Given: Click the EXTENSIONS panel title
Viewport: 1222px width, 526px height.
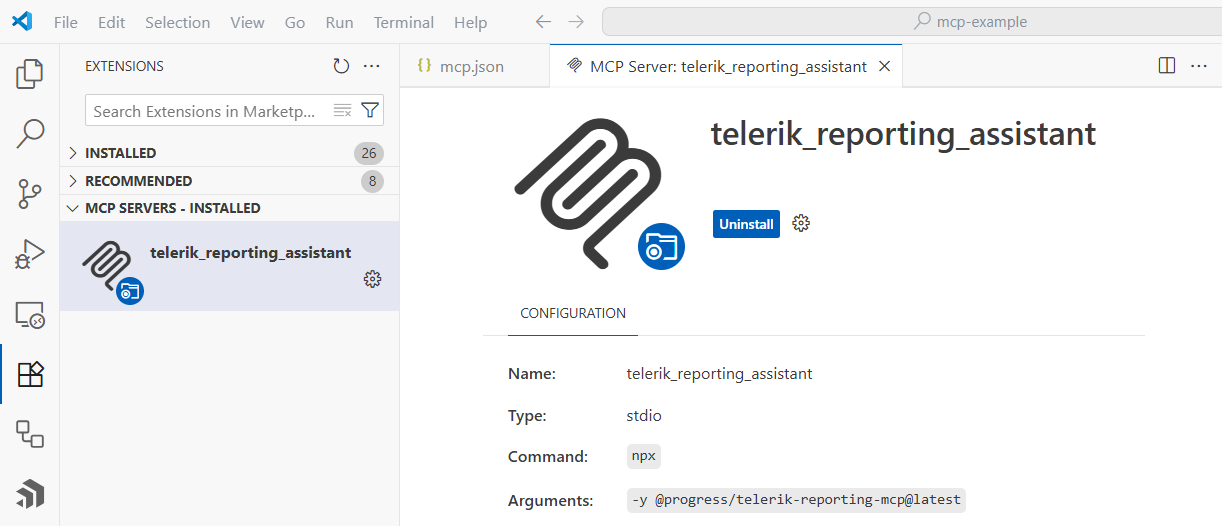Looking at the screenshot, I should [124, 66].
